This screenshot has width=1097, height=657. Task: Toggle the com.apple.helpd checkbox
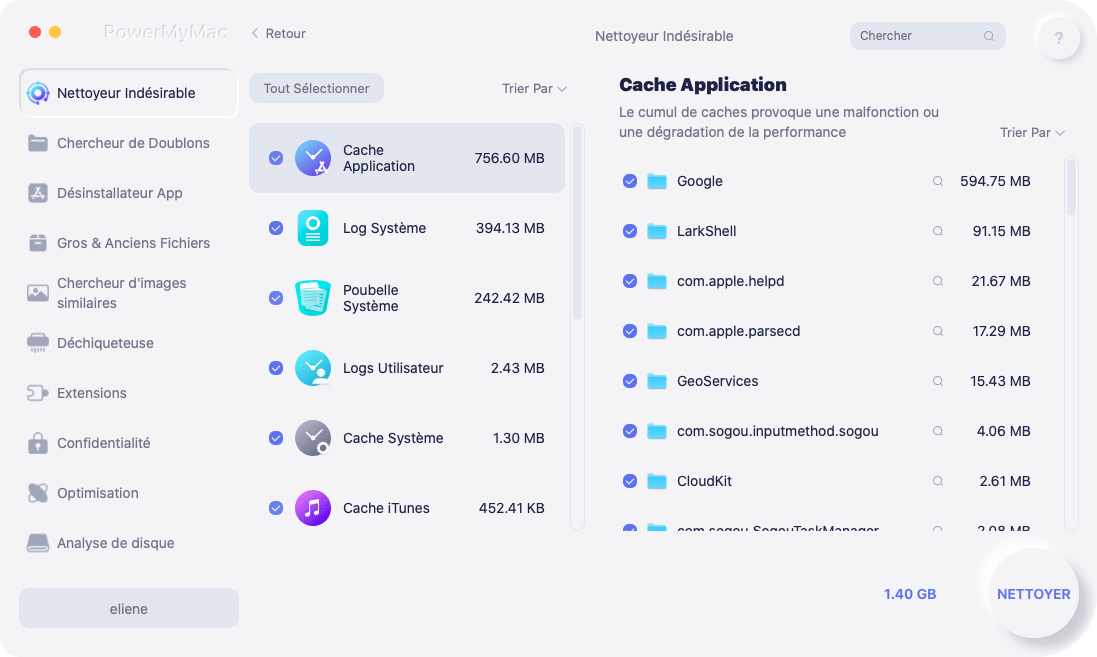coord(630,281)
